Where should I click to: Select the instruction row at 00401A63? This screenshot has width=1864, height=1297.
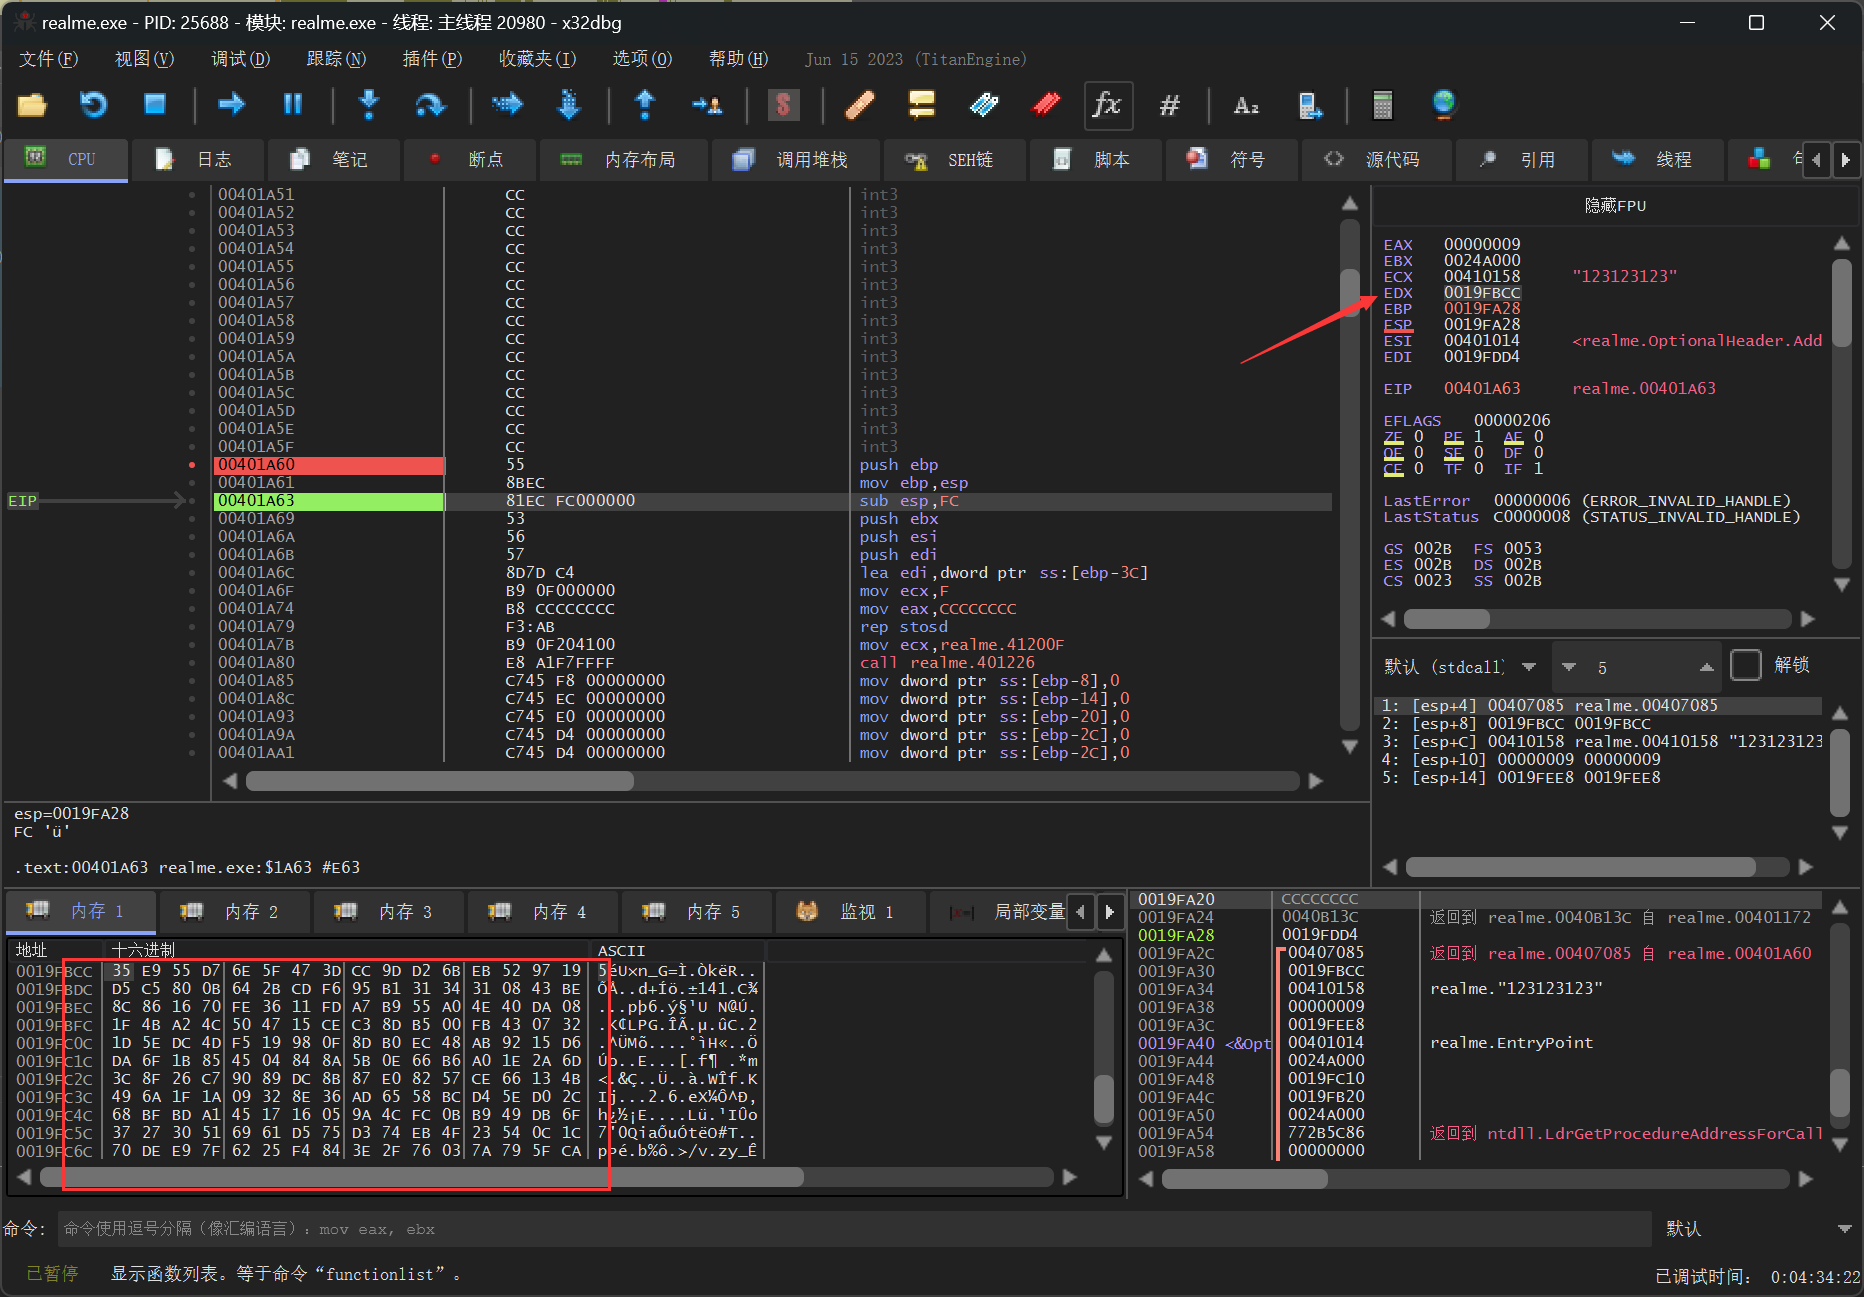[772, 501]
